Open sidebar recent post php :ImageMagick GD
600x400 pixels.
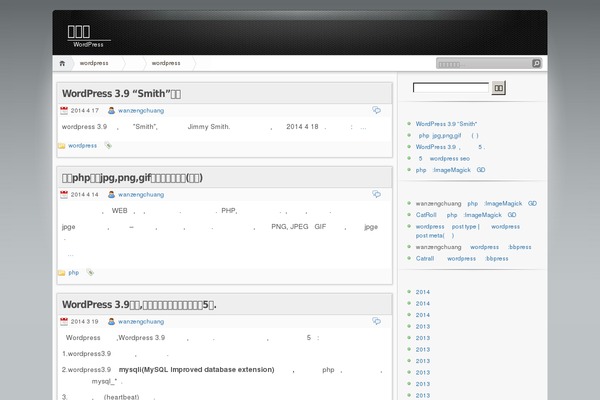[450, 170]
